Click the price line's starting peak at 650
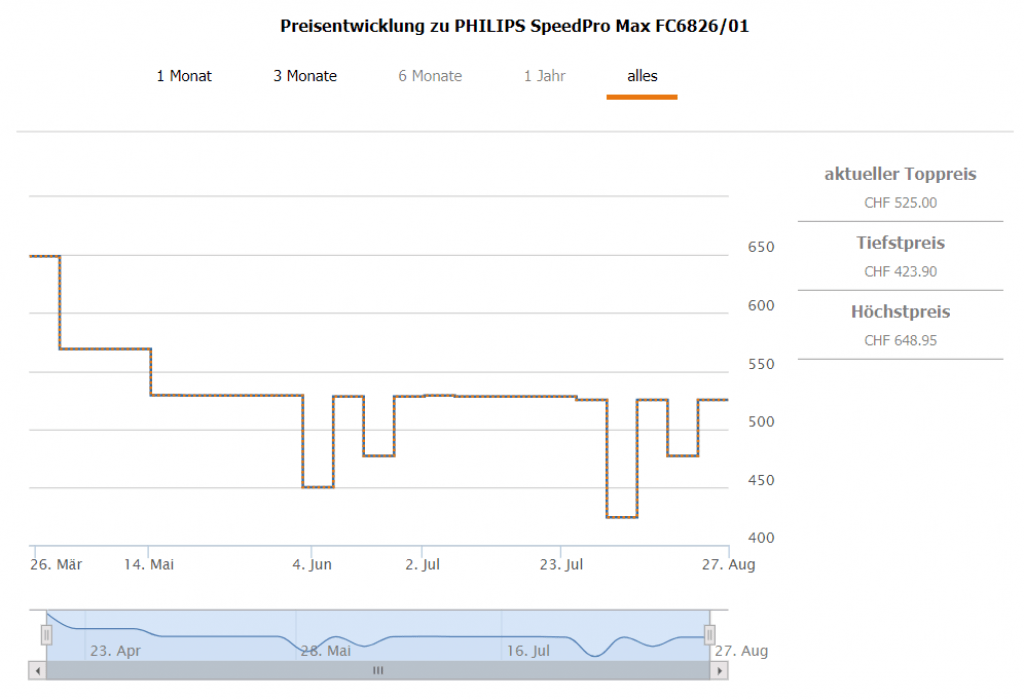 click(x=45, y=256)
